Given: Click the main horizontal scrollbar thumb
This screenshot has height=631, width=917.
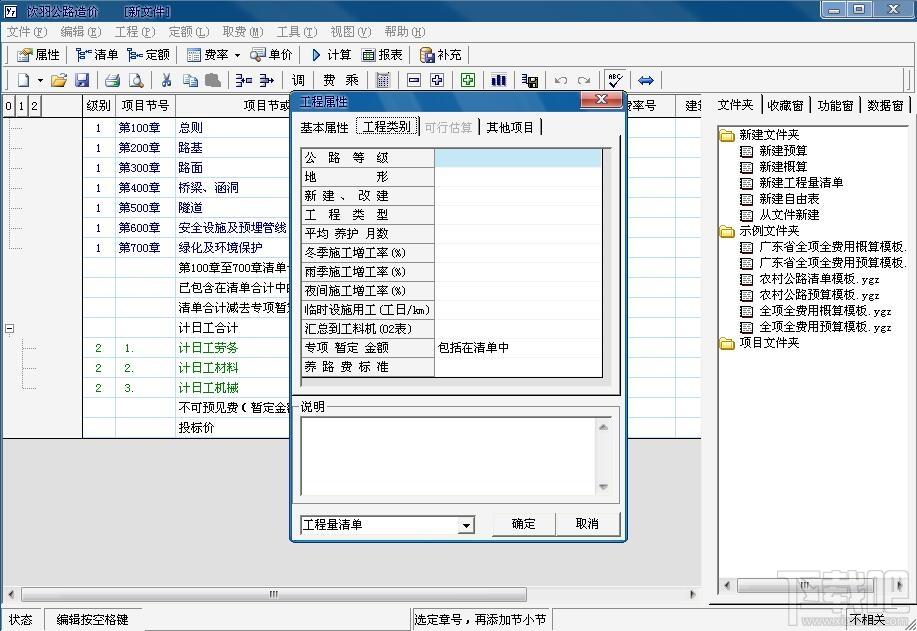Looking at the screenshot, I should [274, 595].
